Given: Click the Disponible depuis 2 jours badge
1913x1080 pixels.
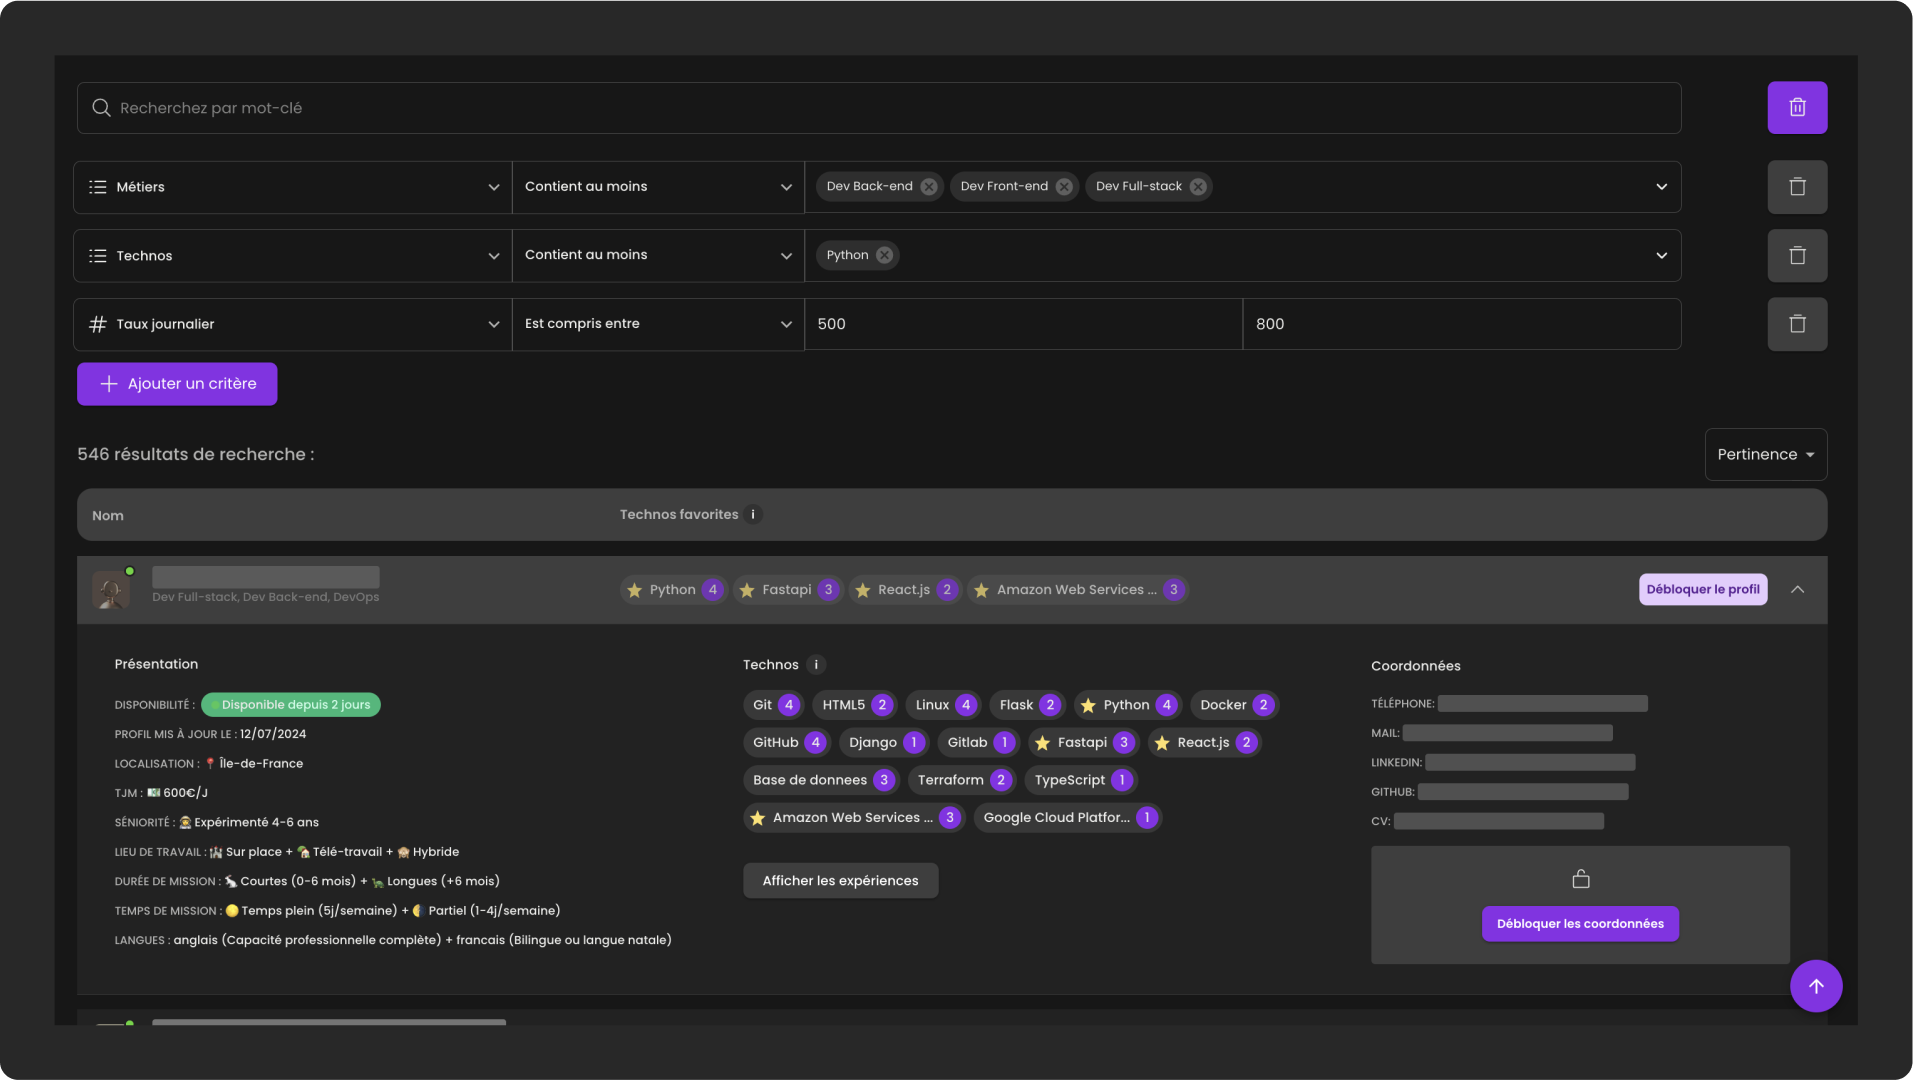Looking at the screenshot, I should [x=291, y=705].
